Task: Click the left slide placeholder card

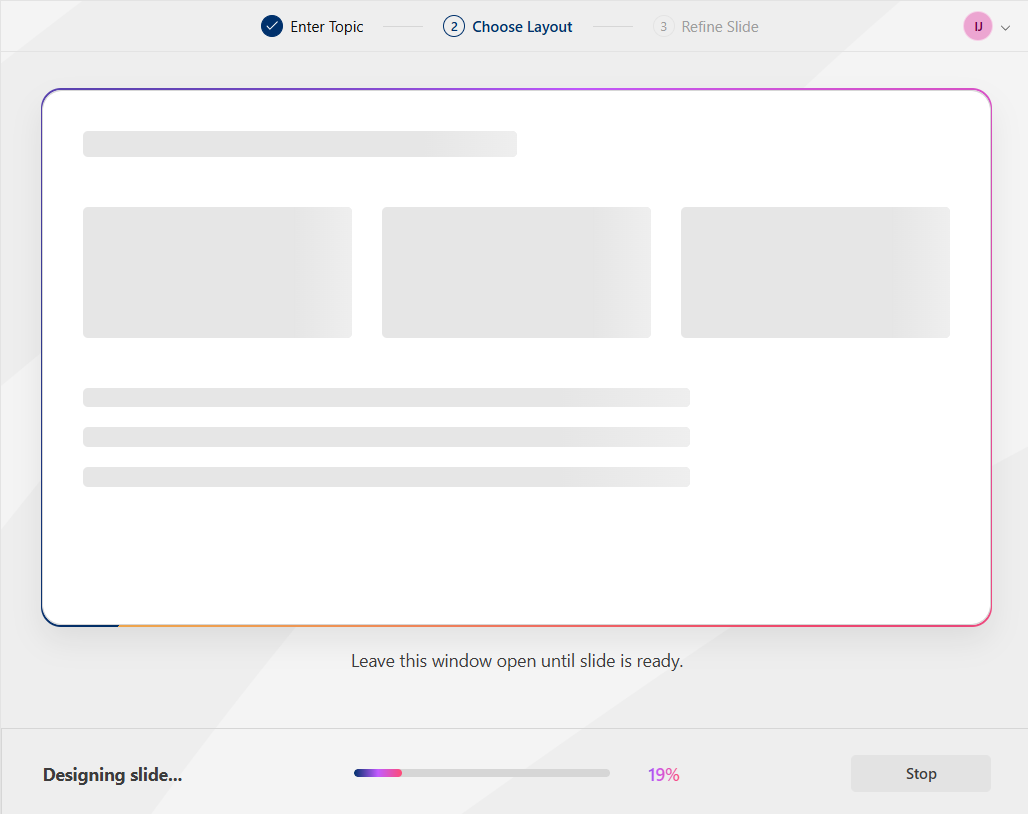Action: (217, 272)
